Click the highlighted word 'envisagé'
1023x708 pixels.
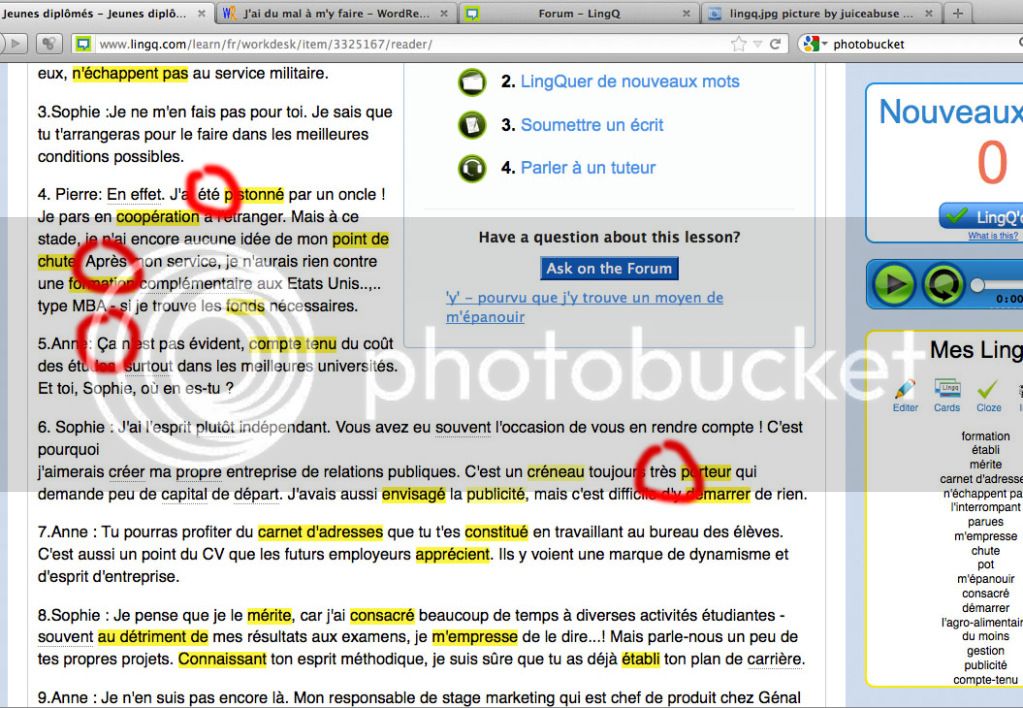(414, 495)
